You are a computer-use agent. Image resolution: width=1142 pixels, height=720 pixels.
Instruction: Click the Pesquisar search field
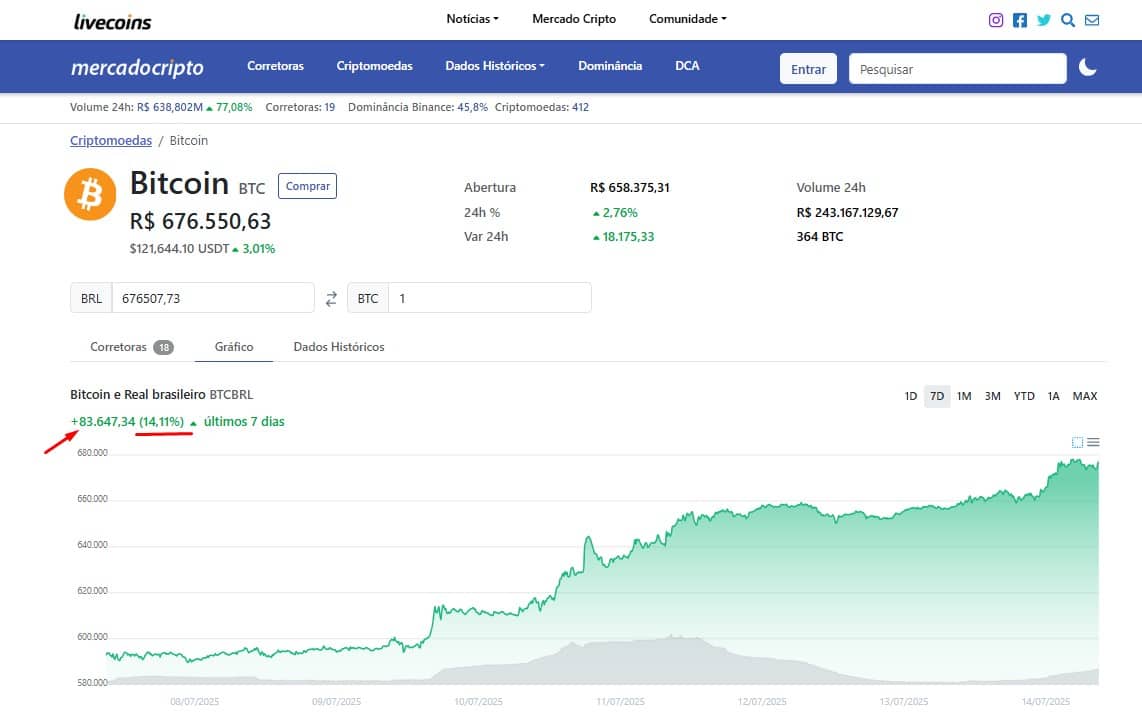pos(958,69)
